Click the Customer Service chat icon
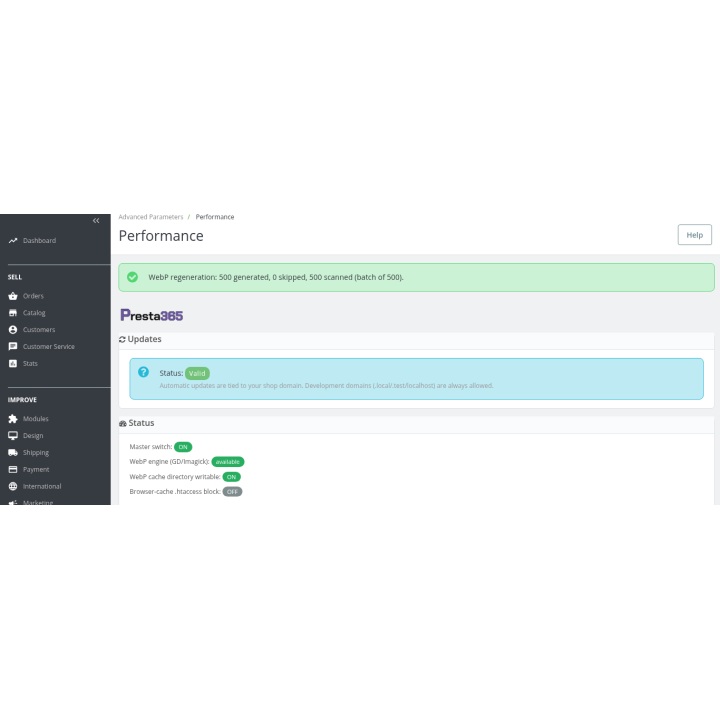The width and height of the screenshot is (720, 720). tap(13, 347)
